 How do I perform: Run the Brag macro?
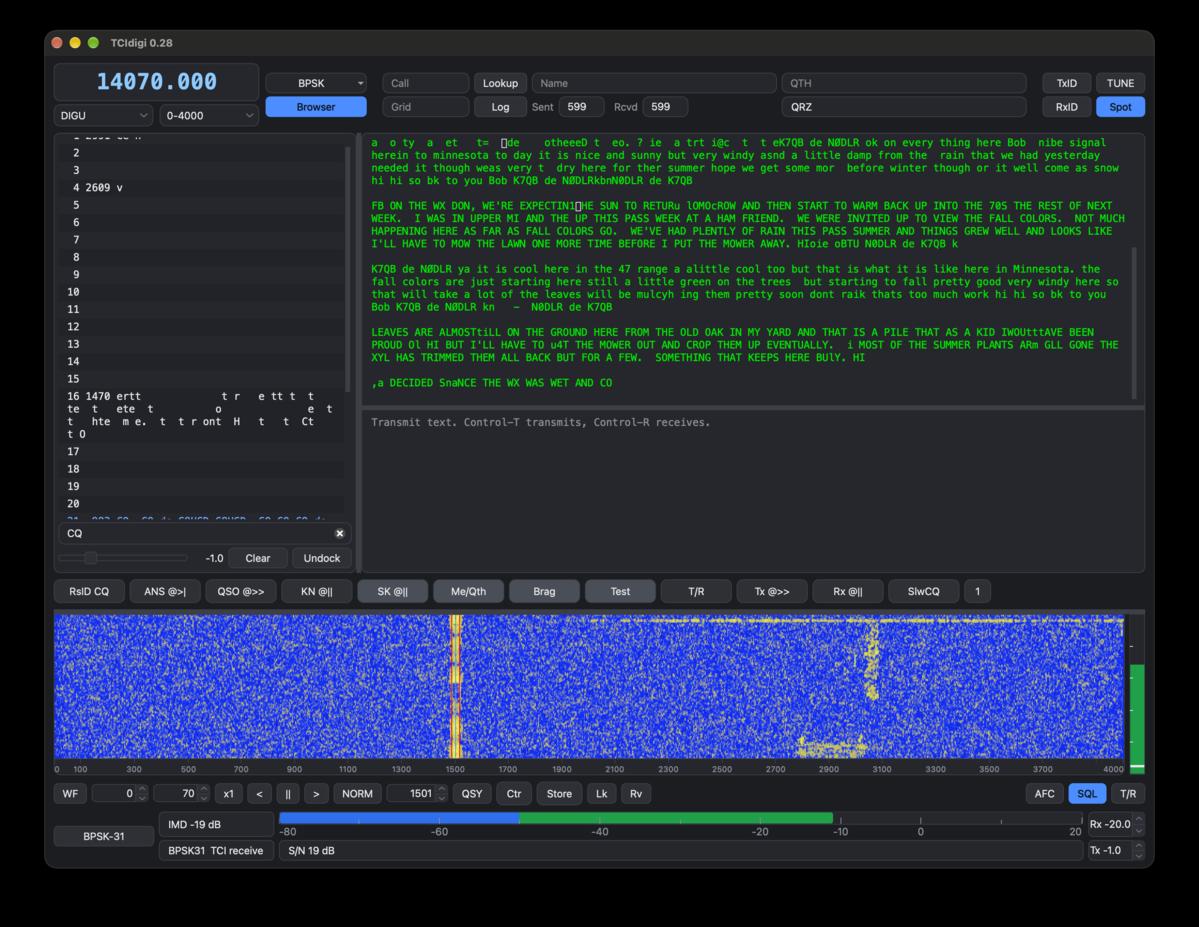coord(544,591)
